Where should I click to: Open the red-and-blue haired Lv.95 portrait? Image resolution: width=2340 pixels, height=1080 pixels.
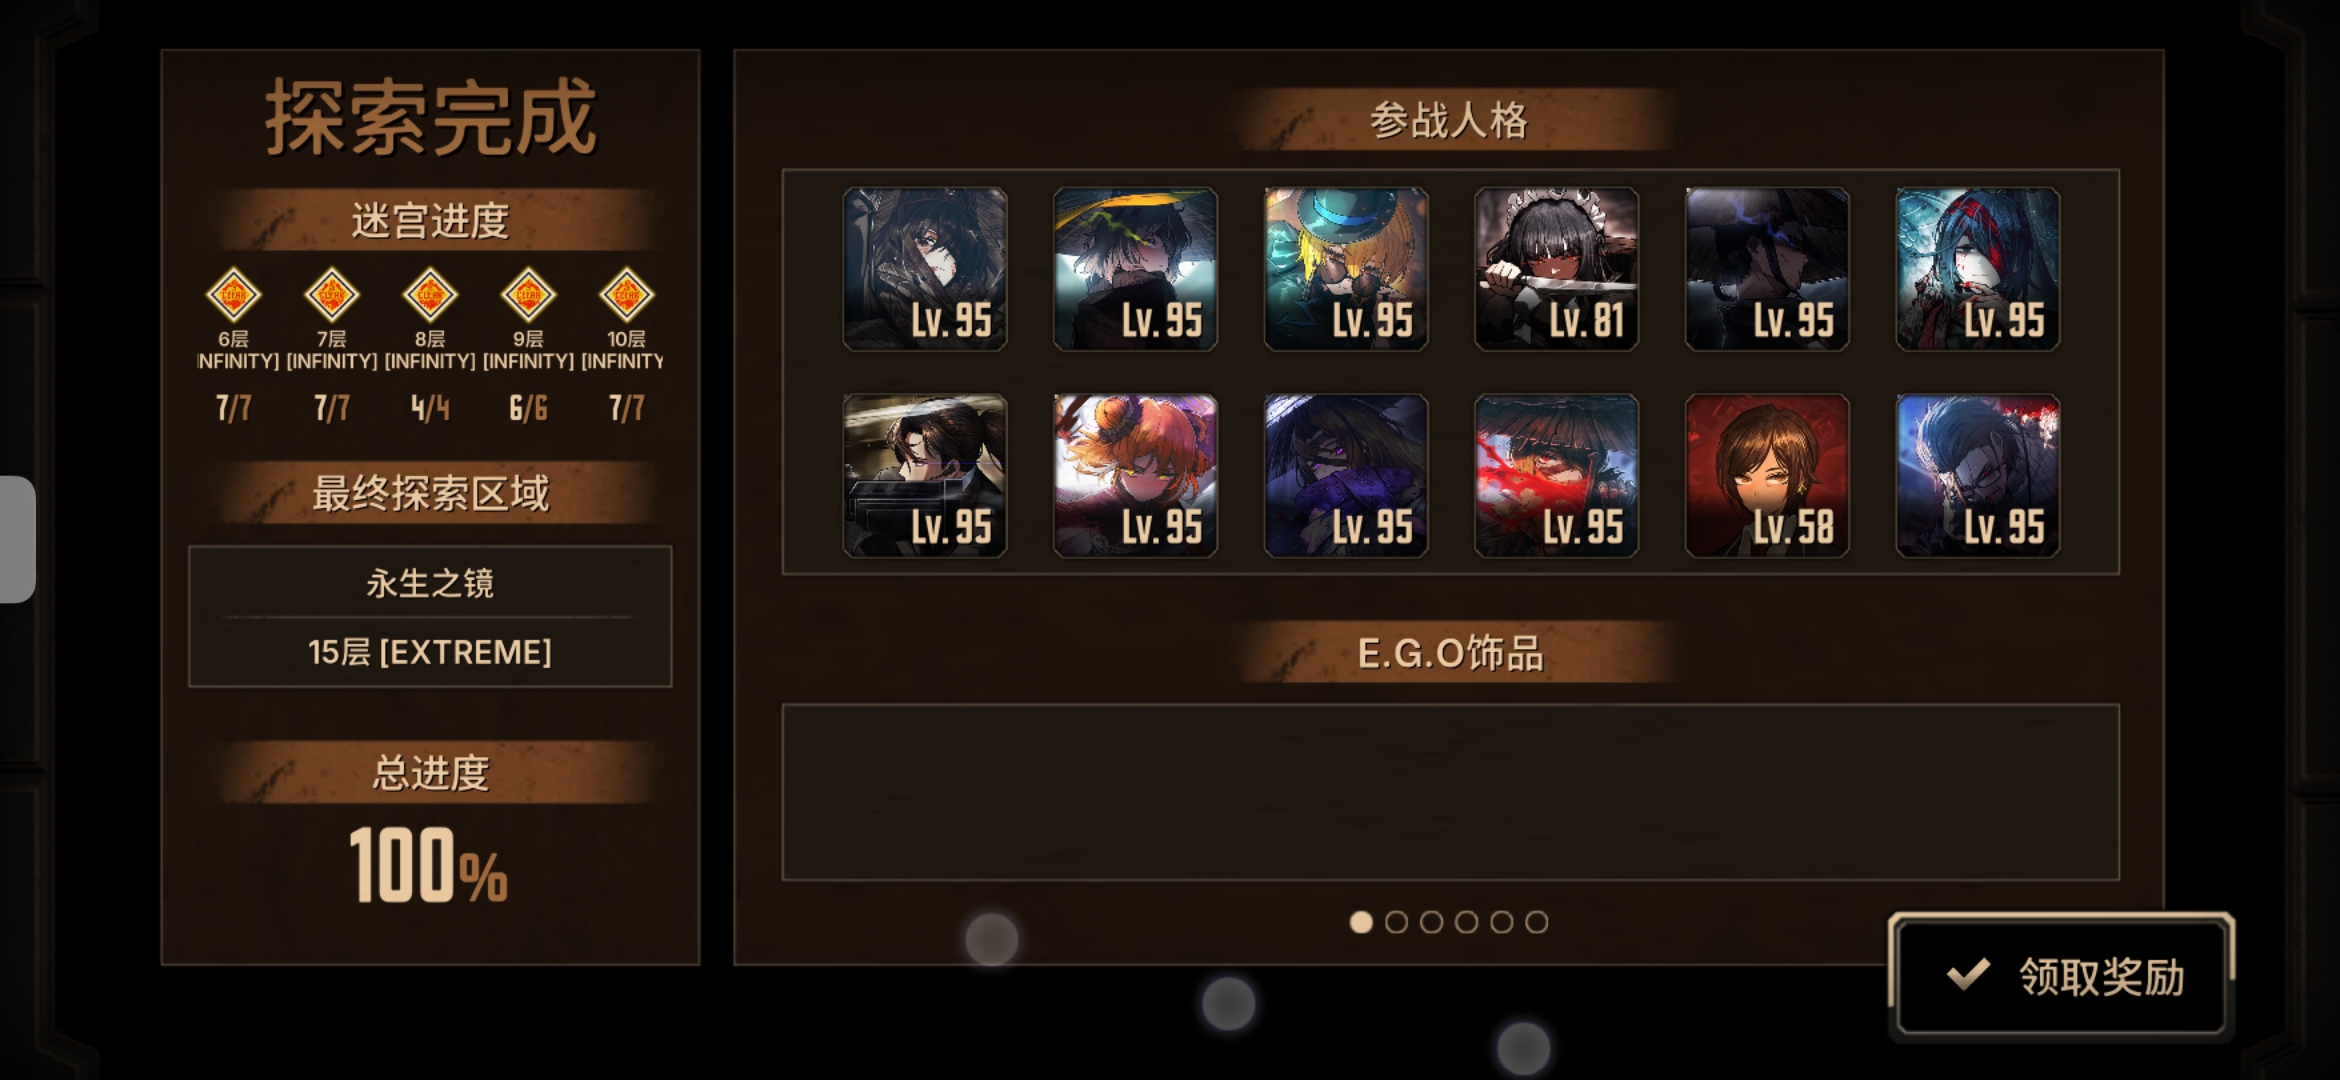pos(1978,269)
